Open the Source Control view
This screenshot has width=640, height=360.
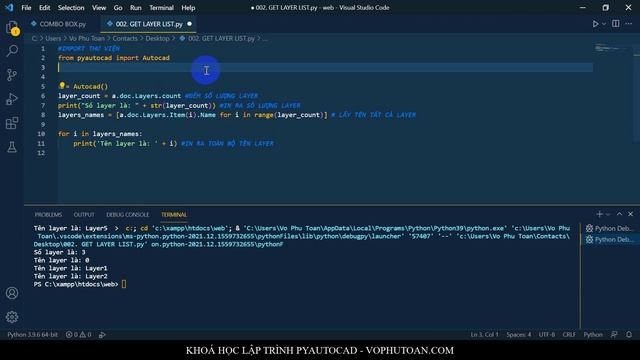pos(12,75)
